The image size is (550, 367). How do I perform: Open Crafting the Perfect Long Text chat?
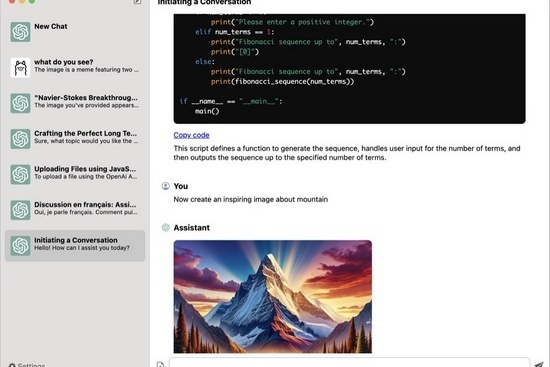pos(75,138)
